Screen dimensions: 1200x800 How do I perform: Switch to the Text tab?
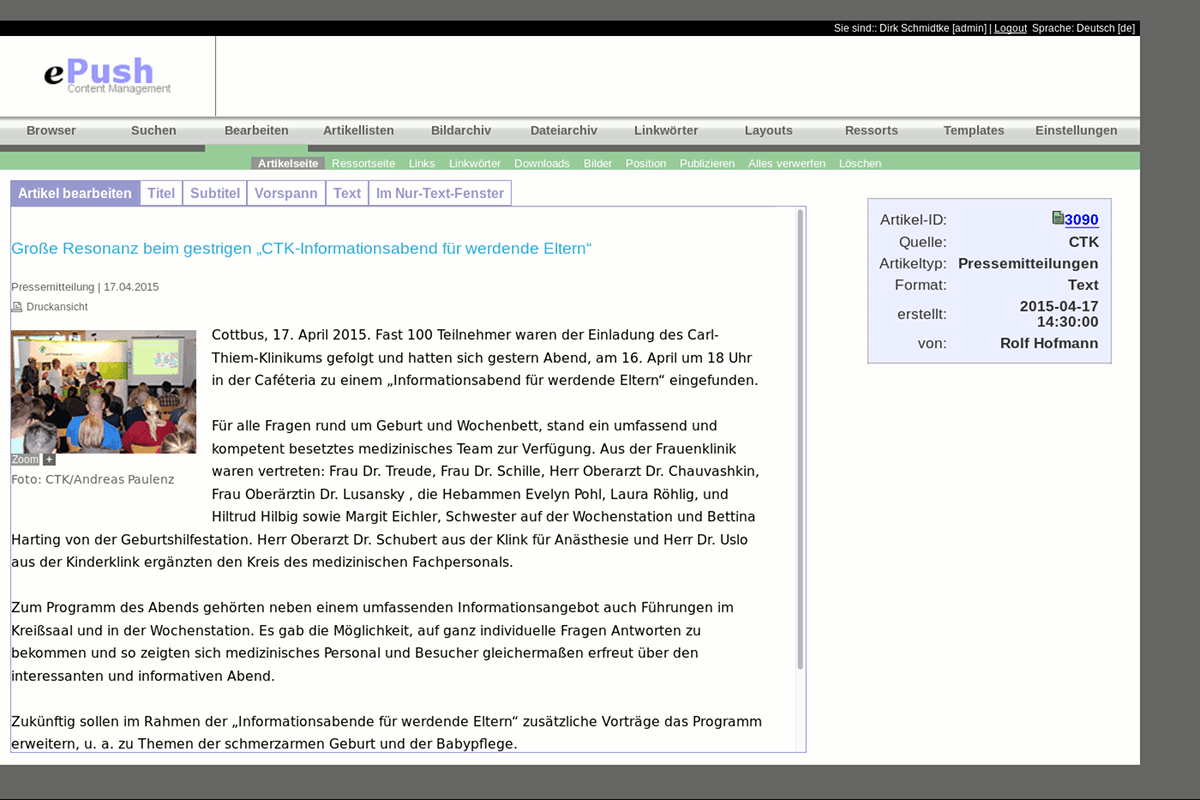[x=347, y=193]
